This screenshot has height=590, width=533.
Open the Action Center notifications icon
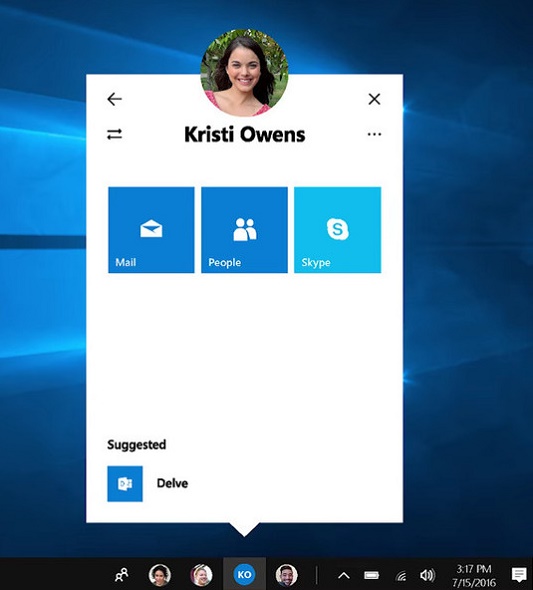[519, 575]
